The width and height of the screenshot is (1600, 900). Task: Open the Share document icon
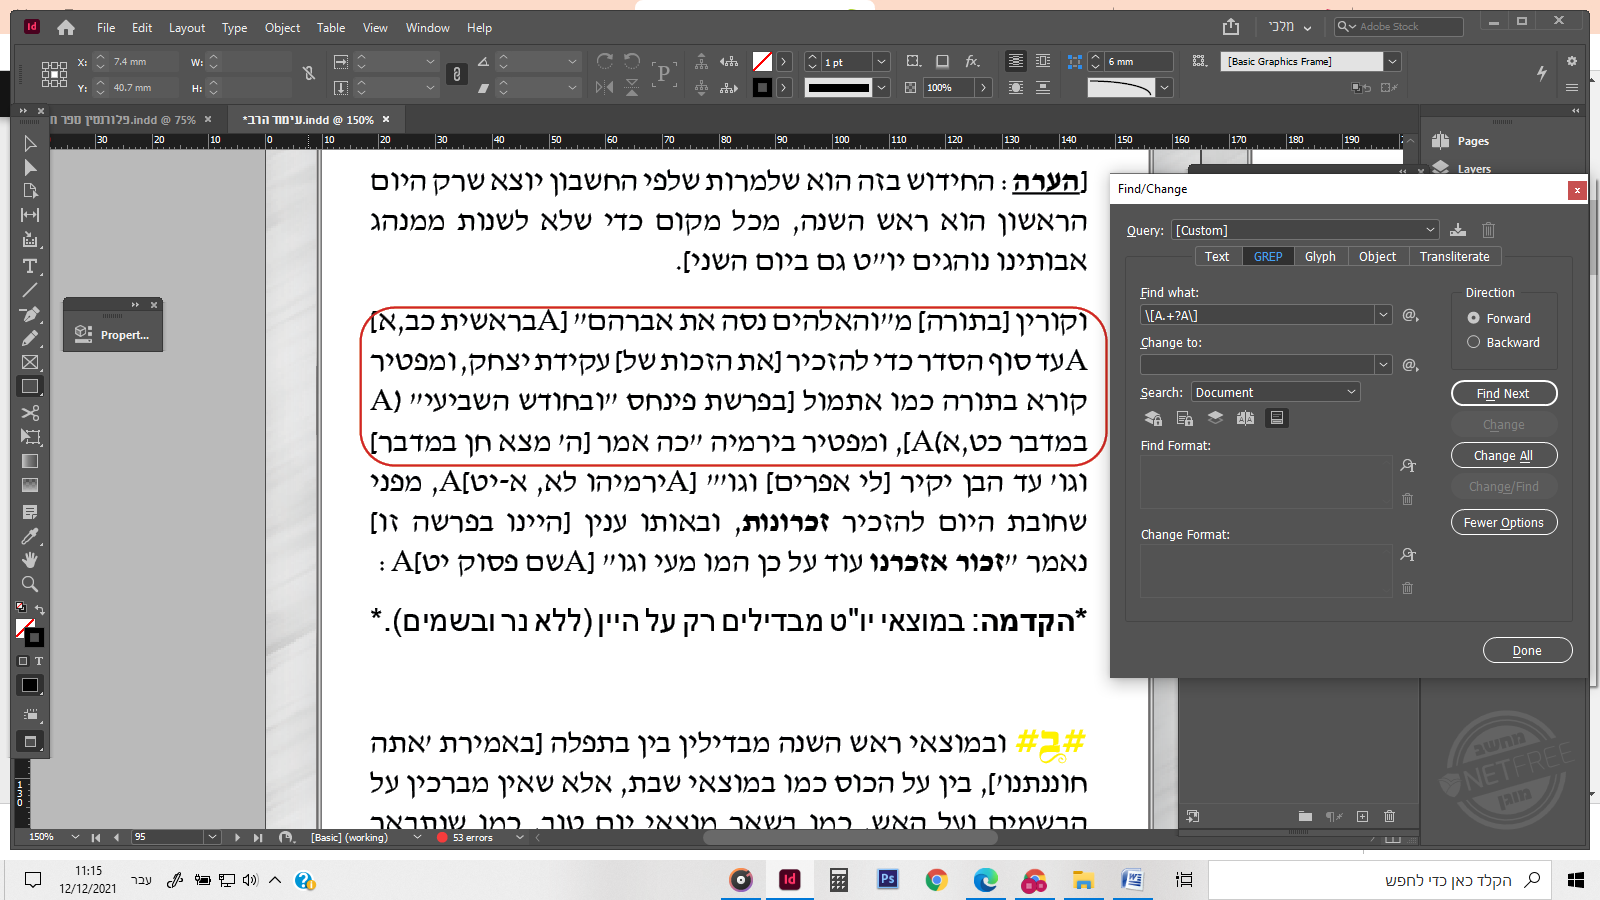pyautogui.click(x=1231, y=27)
